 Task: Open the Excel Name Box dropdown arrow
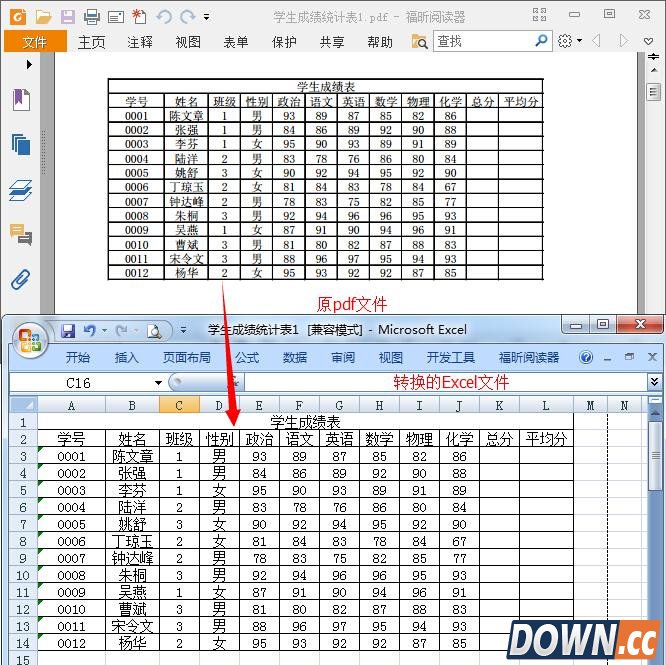pyautogui.click(x=158, y=383)
